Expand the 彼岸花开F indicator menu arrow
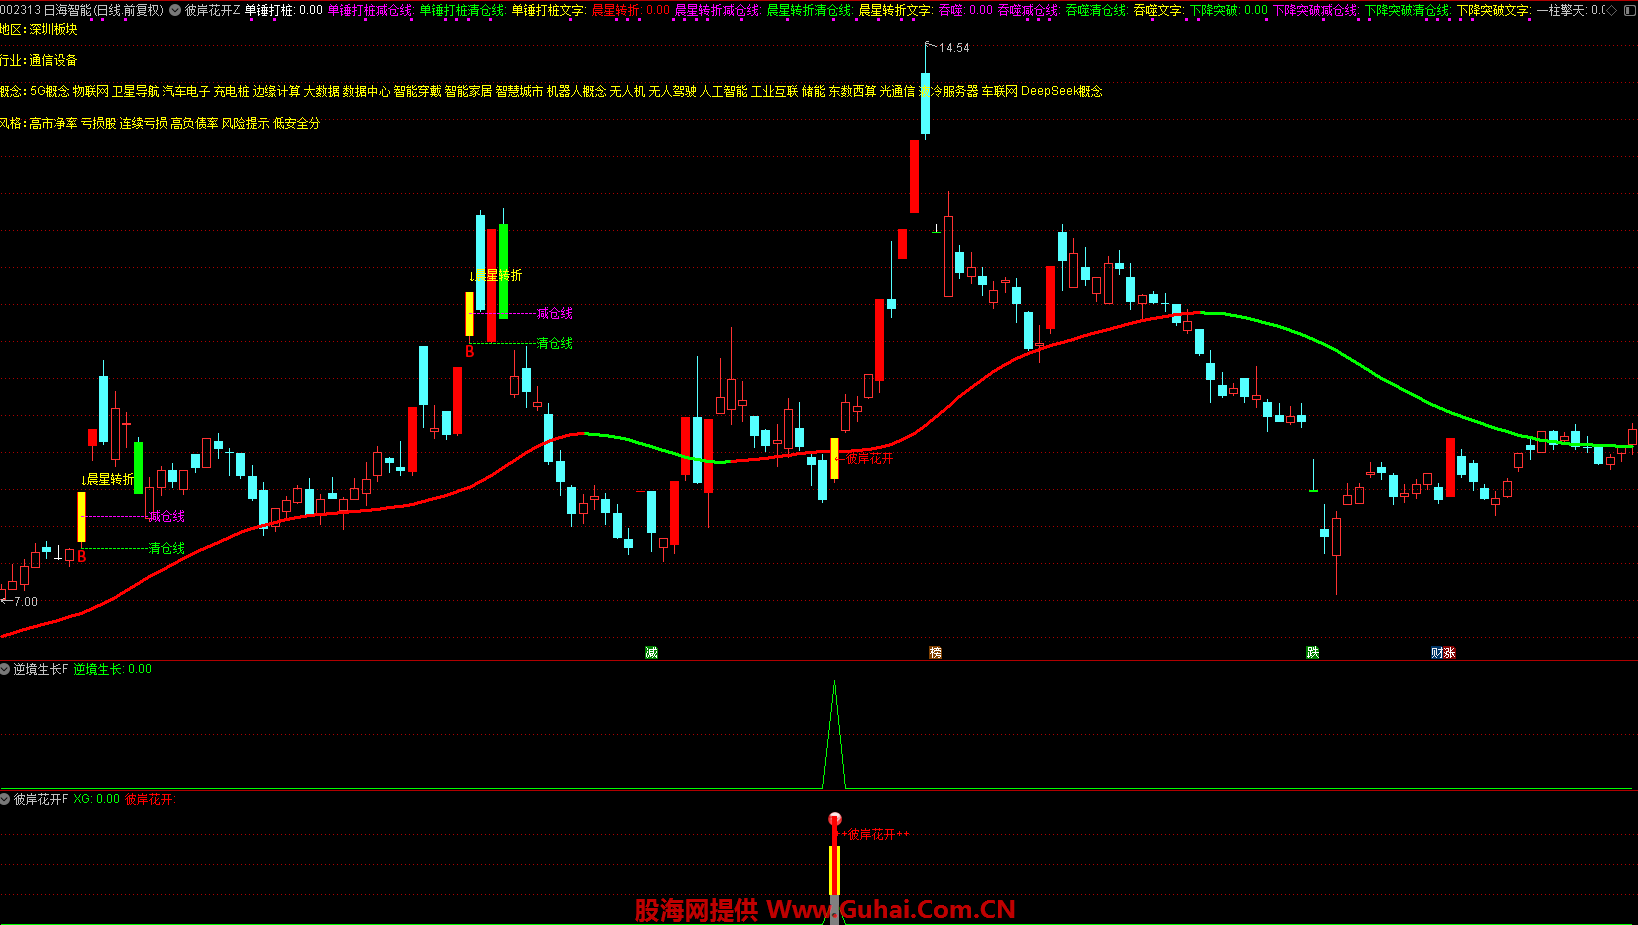Viewport: 1638px width, 925px height. coord(6,799)
